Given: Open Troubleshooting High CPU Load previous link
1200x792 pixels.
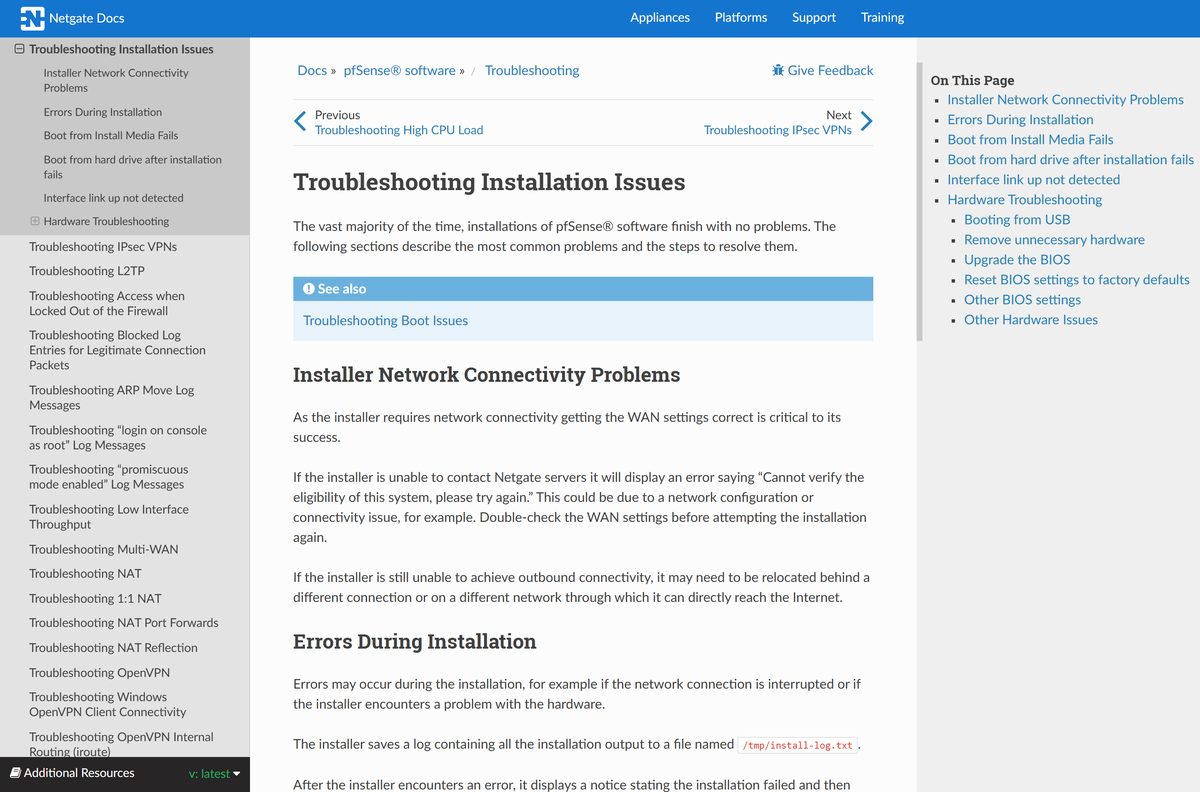Looking at the screenshot, I should (399, 130).
